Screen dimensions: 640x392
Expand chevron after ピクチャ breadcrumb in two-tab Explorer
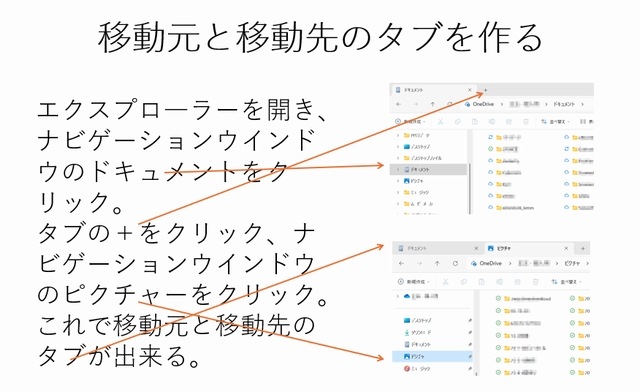coord(587,264)
